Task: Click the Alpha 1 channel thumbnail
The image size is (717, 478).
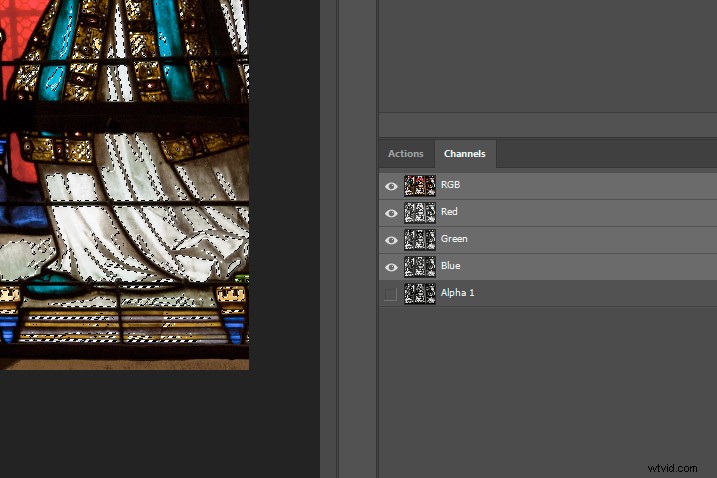Action: [420, 294]
